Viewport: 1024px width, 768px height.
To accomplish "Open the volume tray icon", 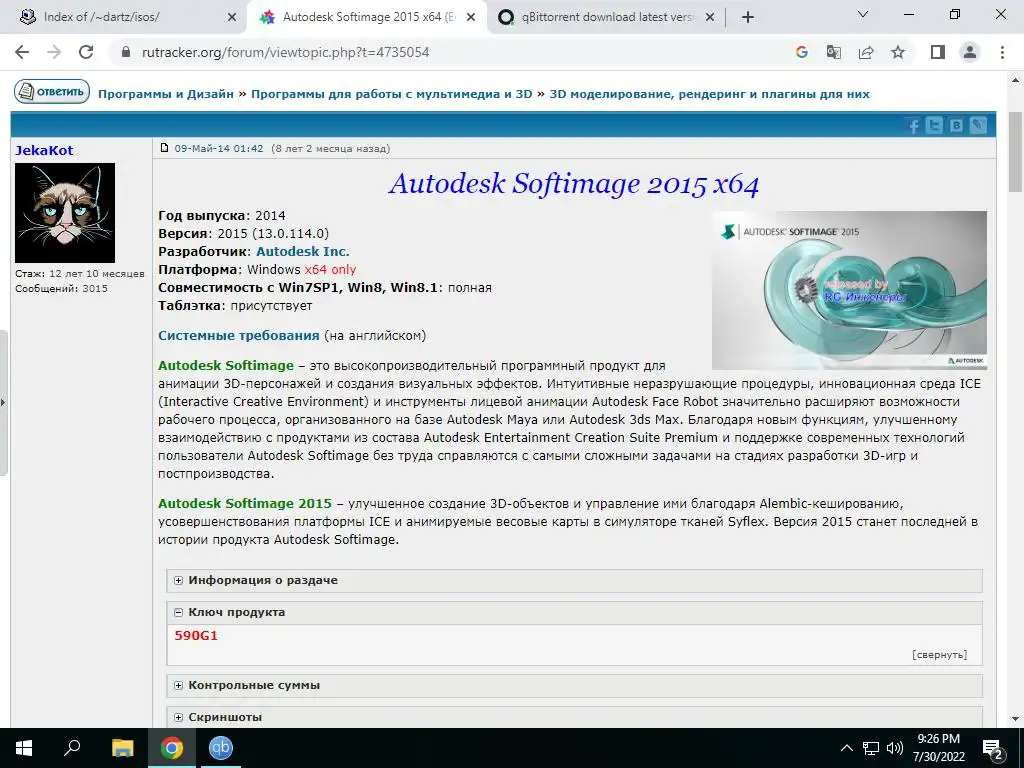I will (895, 748).
